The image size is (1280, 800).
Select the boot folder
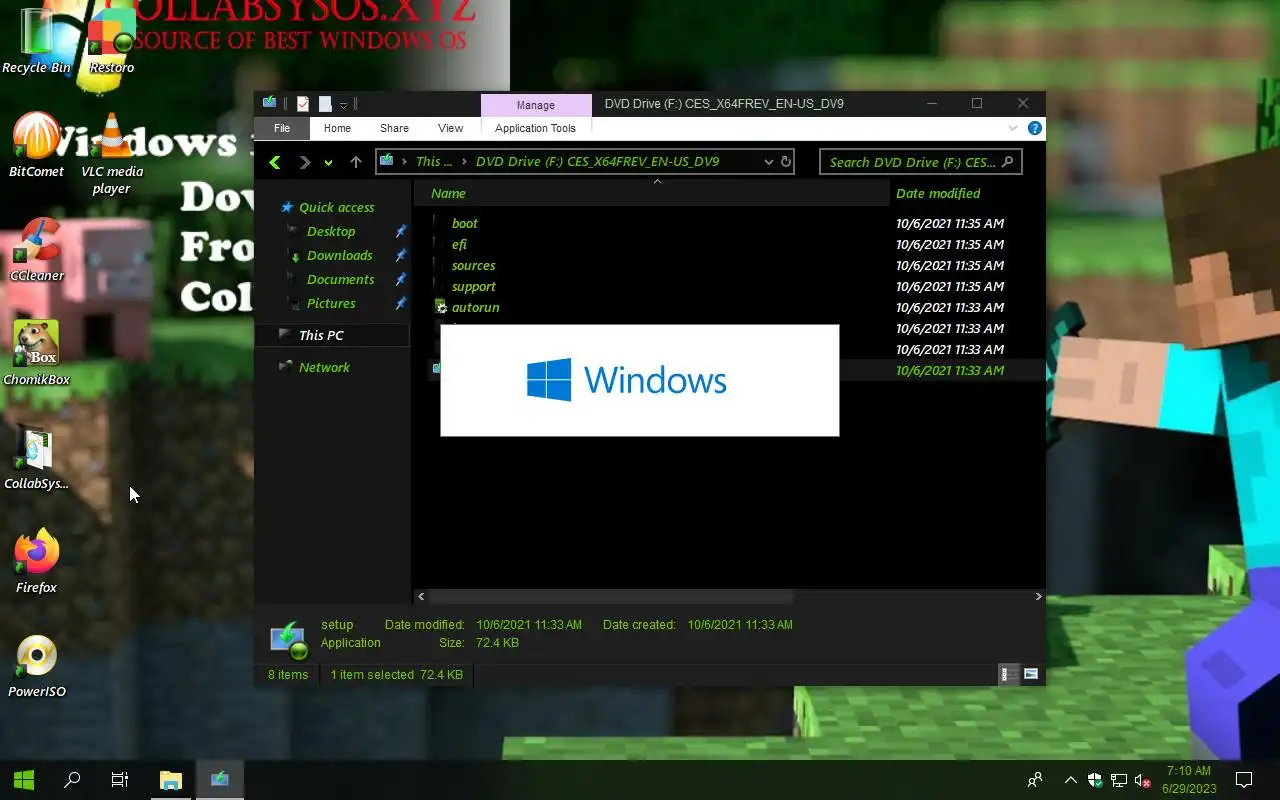[464, 223]
